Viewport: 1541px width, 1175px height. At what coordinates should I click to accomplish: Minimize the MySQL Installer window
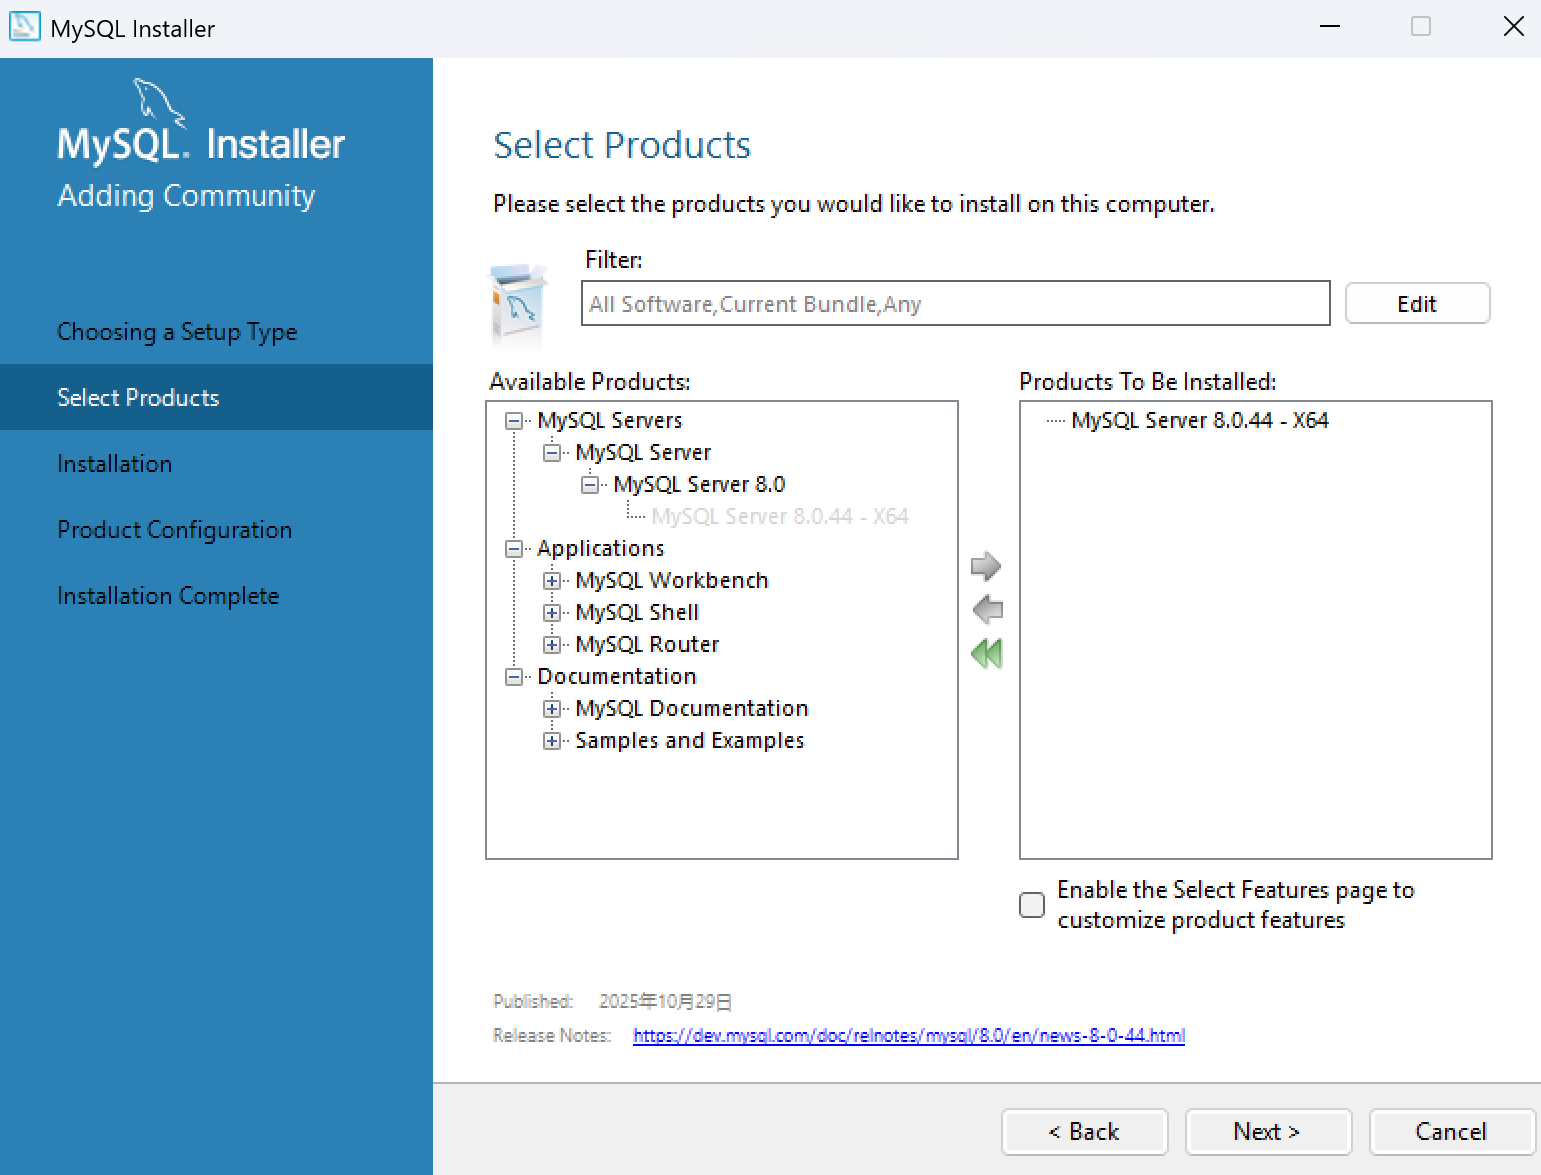coord(1330,26)
